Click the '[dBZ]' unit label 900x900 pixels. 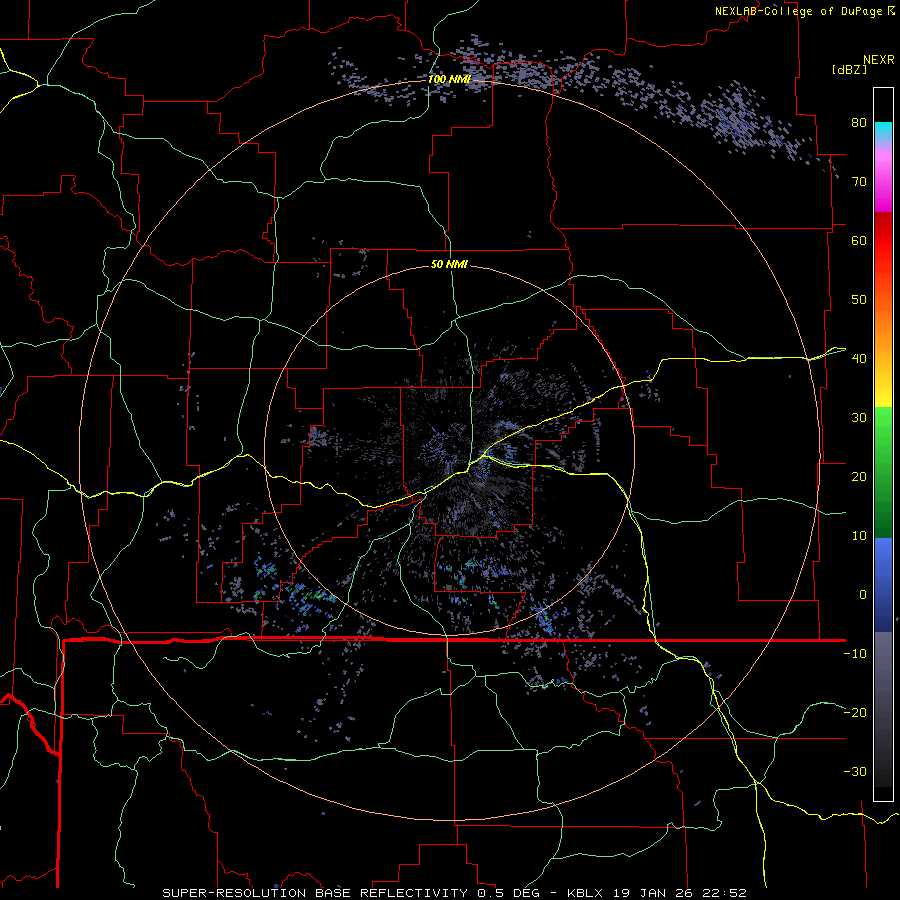click(849, 69)
